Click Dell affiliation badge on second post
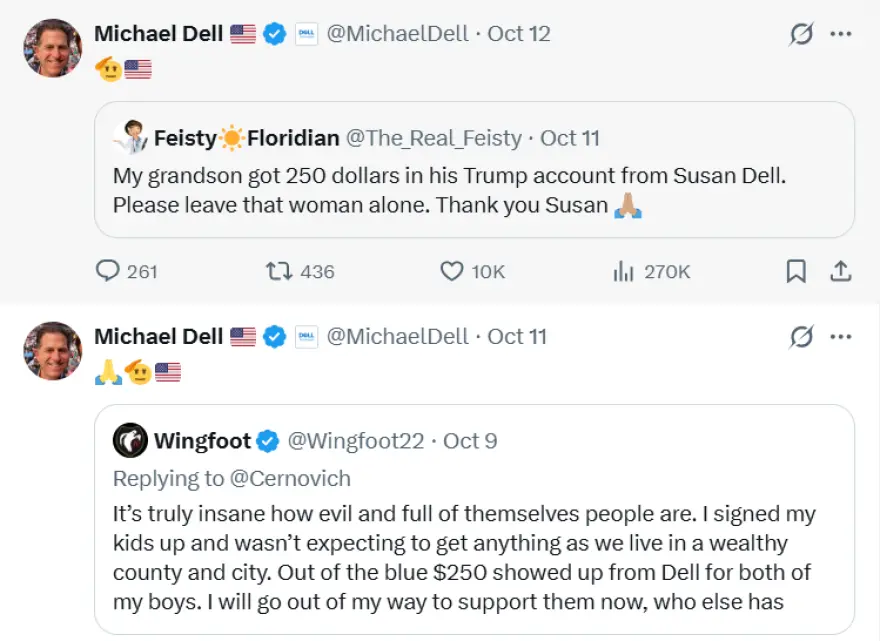Screen dimensions: 880x641 306,337
